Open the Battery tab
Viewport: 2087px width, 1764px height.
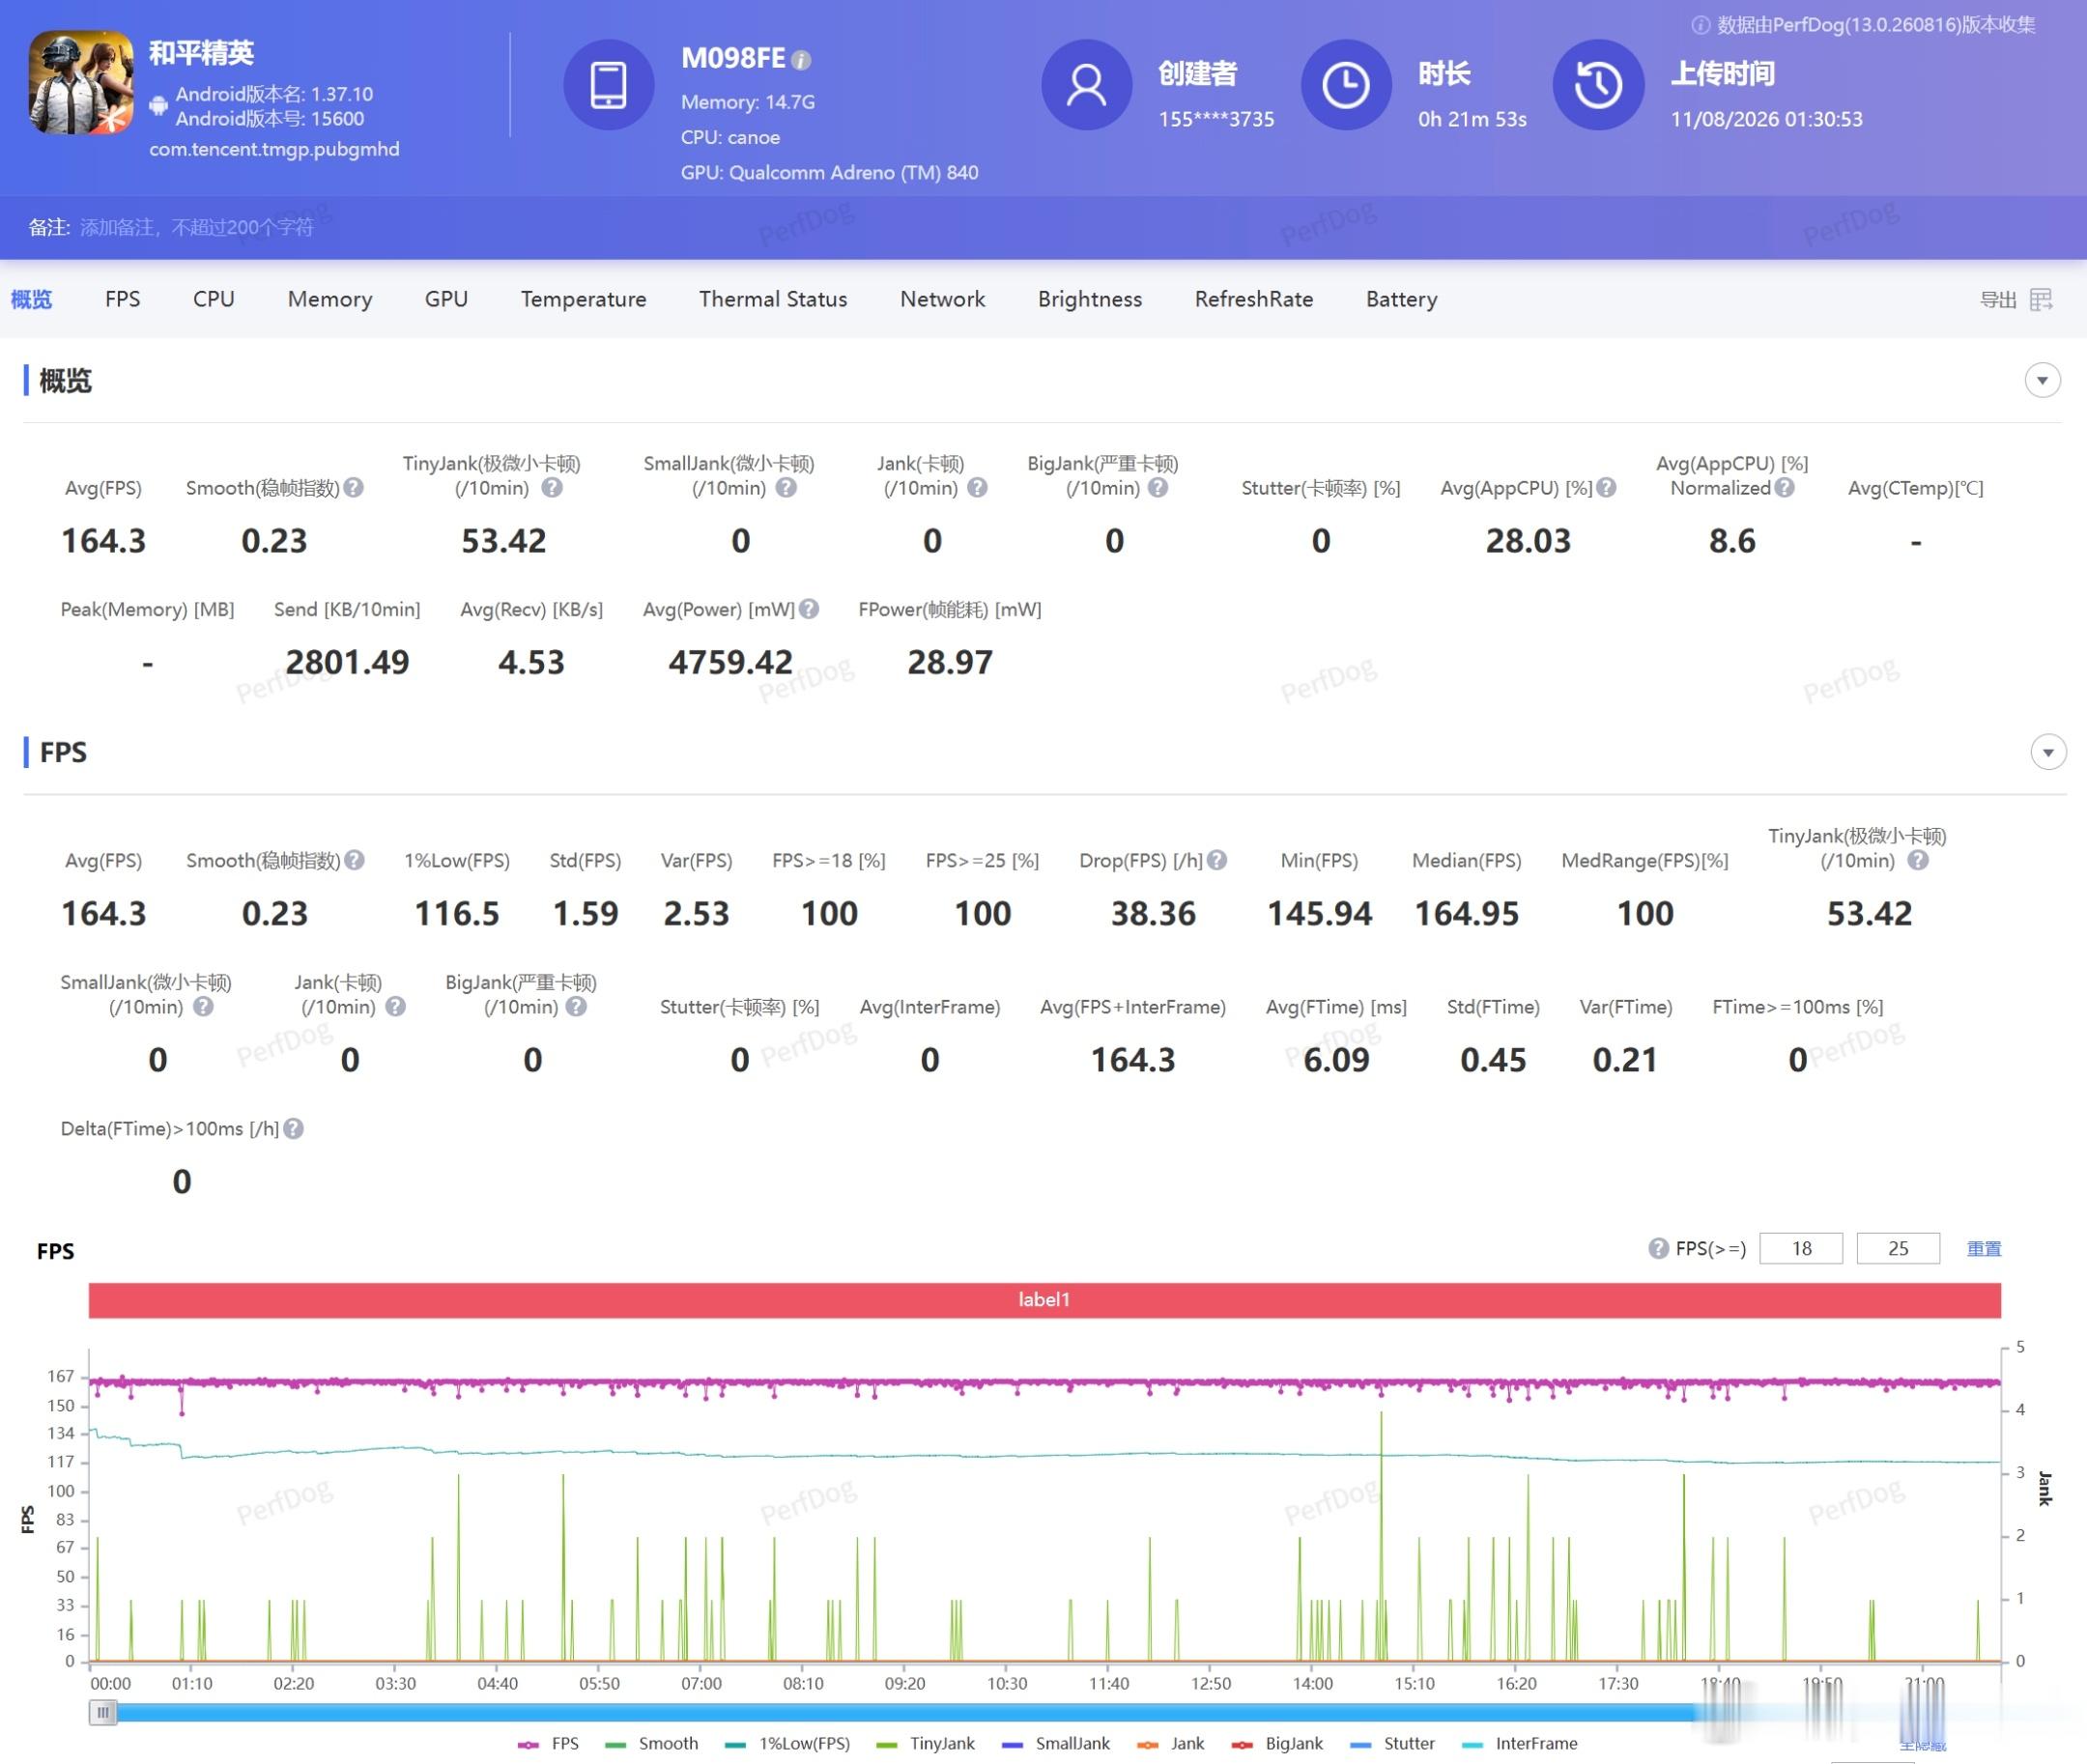tap(1401, 299)
